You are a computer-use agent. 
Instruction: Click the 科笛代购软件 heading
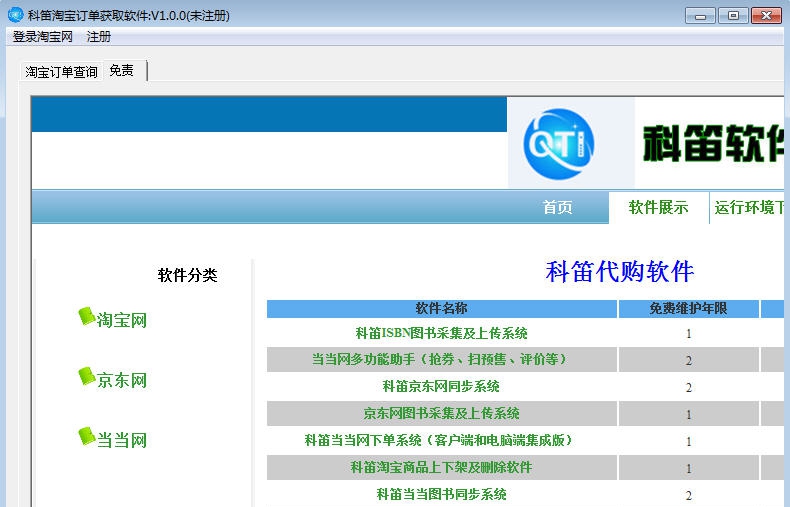pos(620,272)
